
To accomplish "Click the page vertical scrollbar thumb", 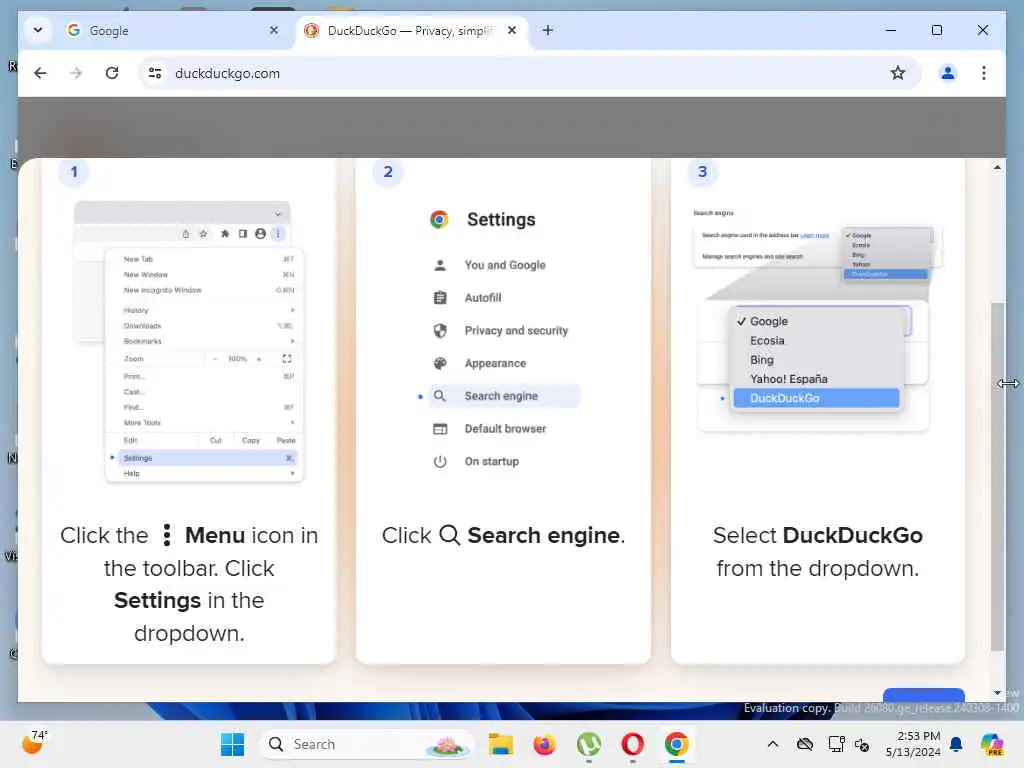I will point(997,477).
